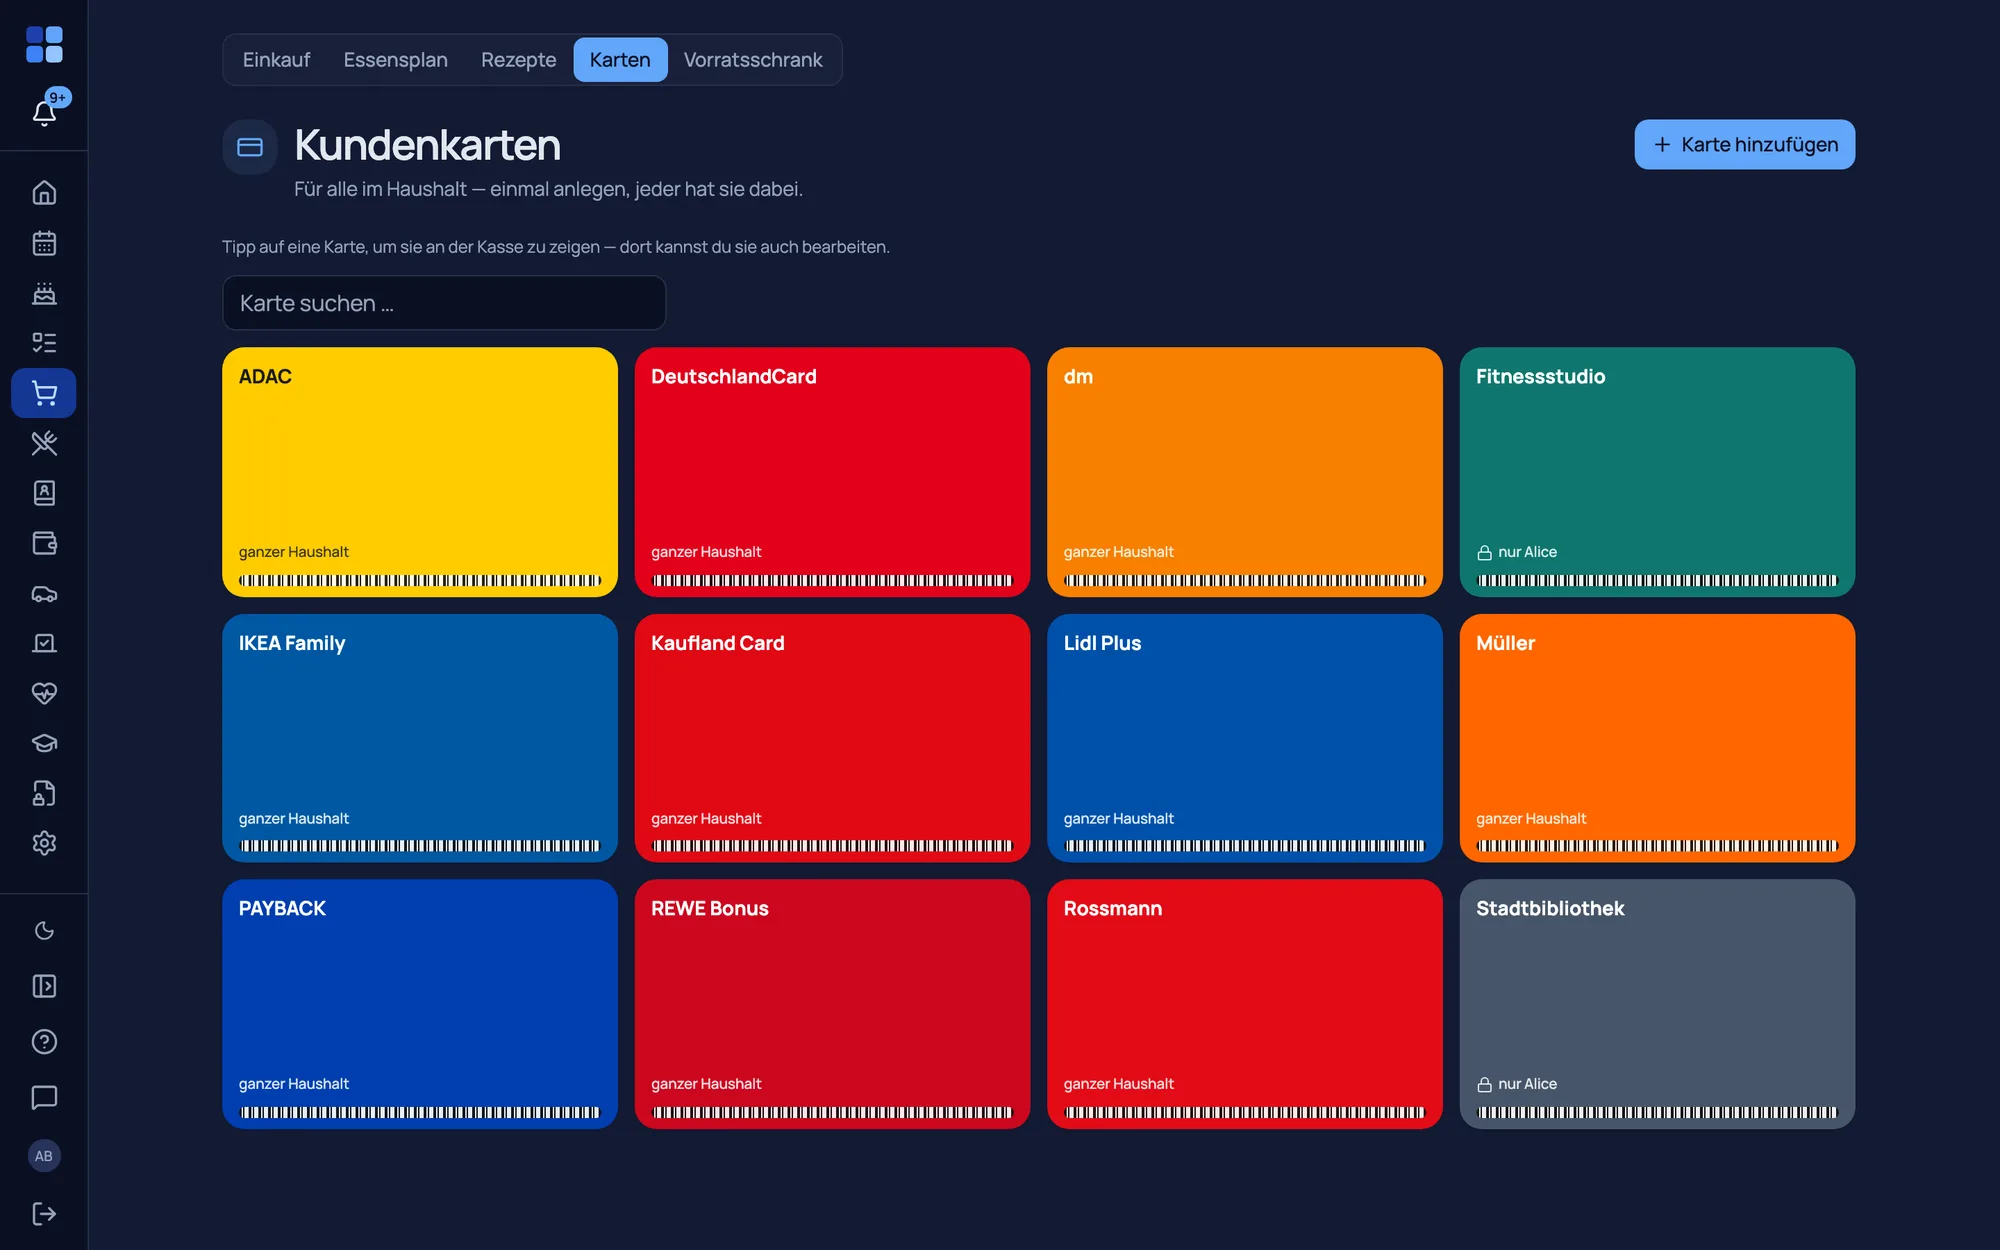The height and width of the screenshot is (1250, 2000).
Task: Open the birthday cake icon
Action: pos(44,293)
